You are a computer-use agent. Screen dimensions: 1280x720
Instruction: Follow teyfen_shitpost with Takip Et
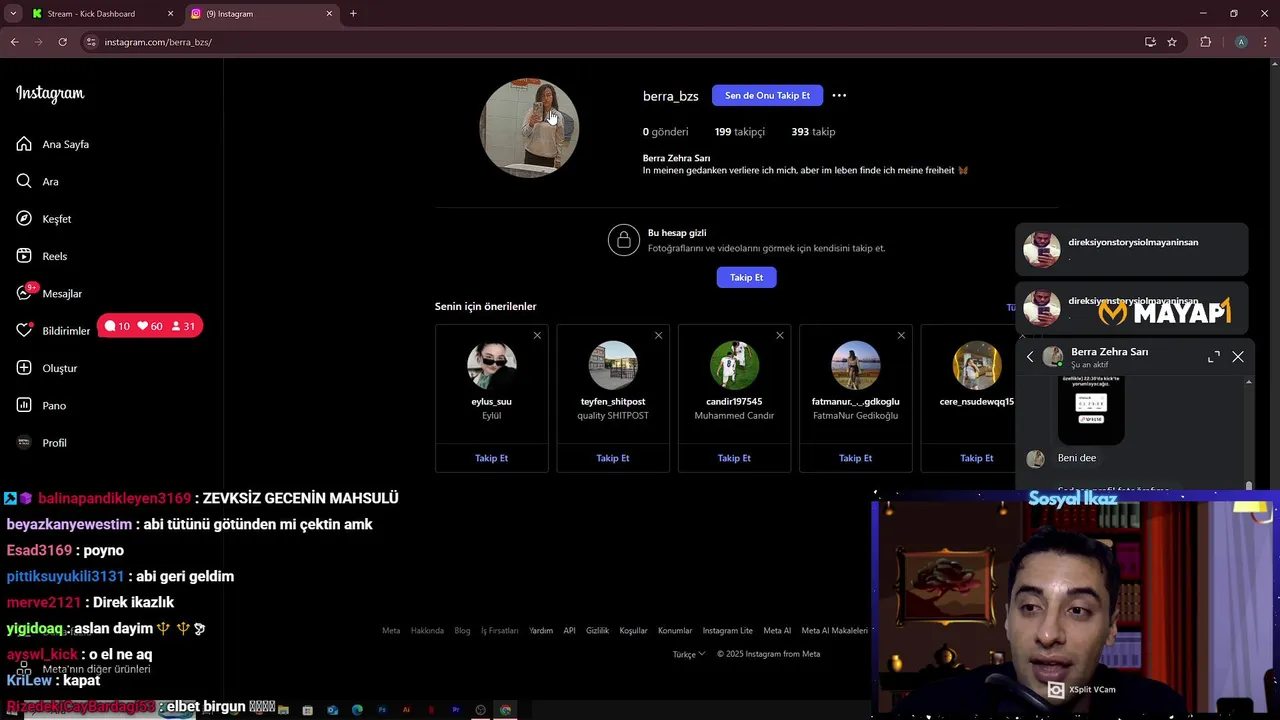[x=613, y=458]
